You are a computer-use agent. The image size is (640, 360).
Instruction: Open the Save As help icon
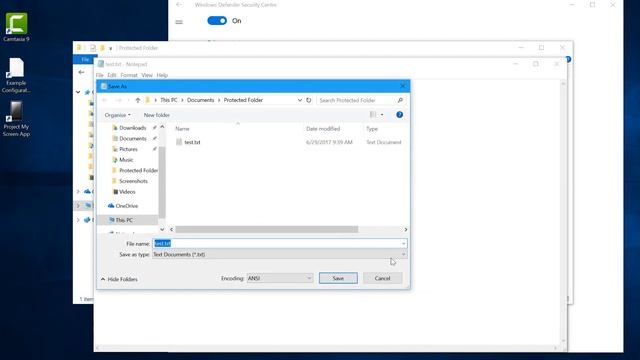400,115
